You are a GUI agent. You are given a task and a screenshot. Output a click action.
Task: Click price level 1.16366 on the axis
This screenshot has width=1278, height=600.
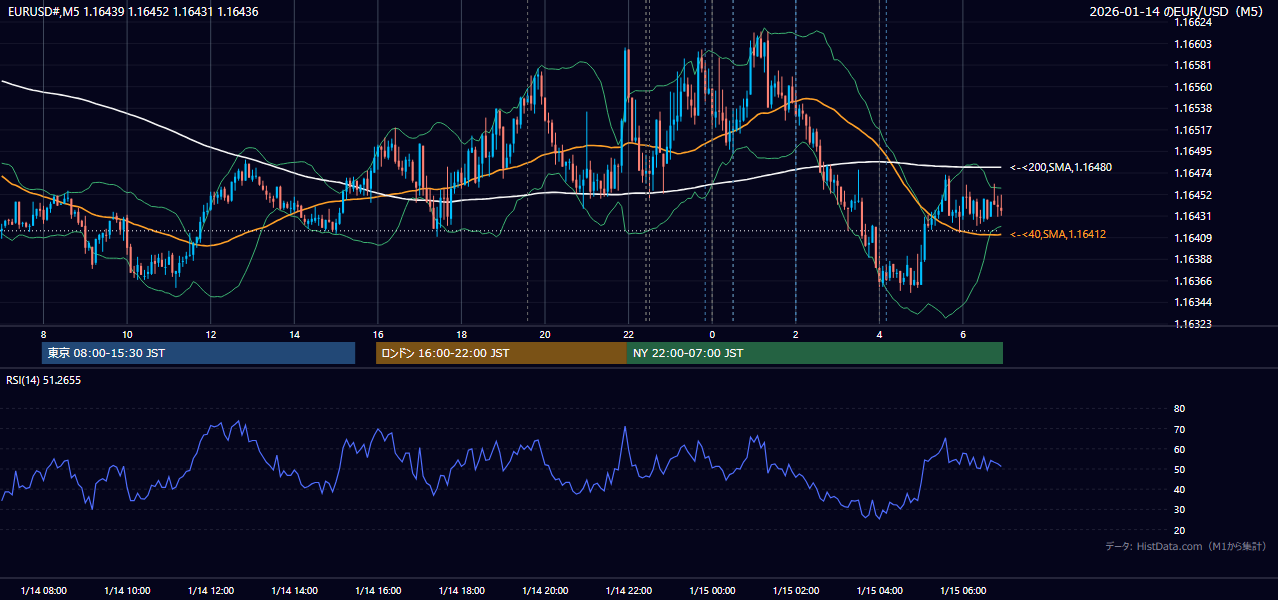[1192, 281]
